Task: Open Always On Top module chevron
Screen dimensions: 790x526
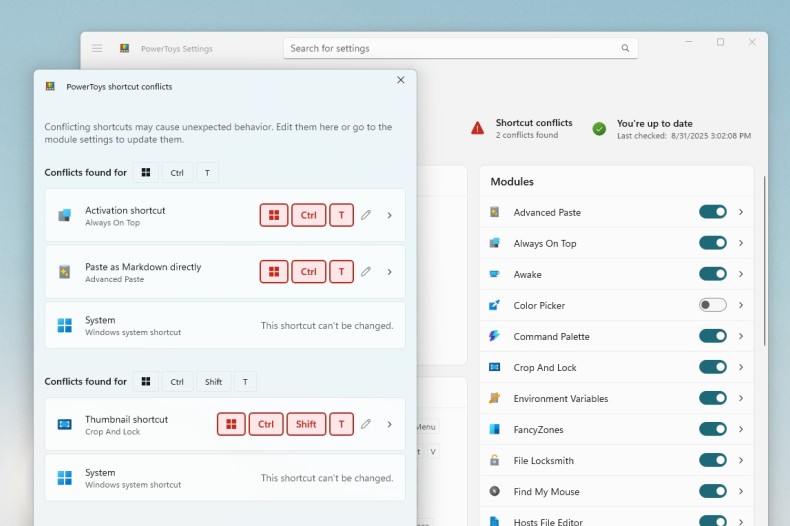Action: point(741,243)
